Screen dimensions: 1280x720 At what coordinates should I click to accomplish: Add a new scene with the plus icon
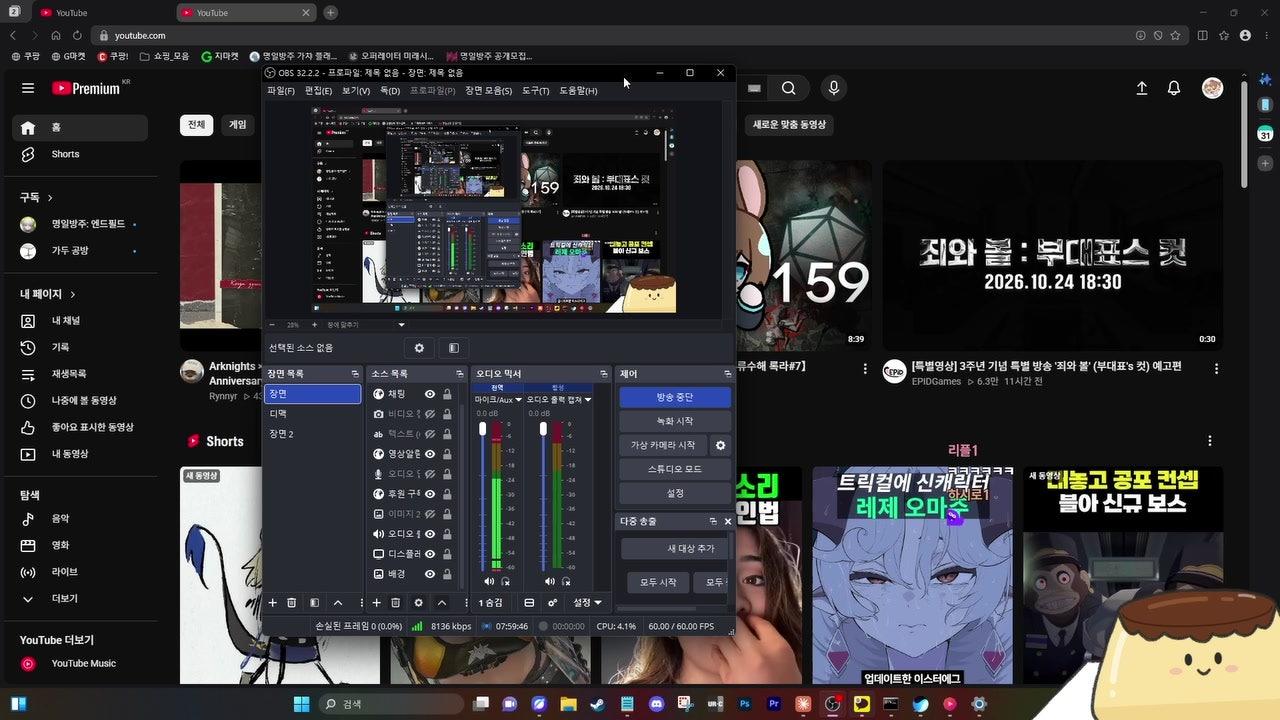tap(272, 603)
